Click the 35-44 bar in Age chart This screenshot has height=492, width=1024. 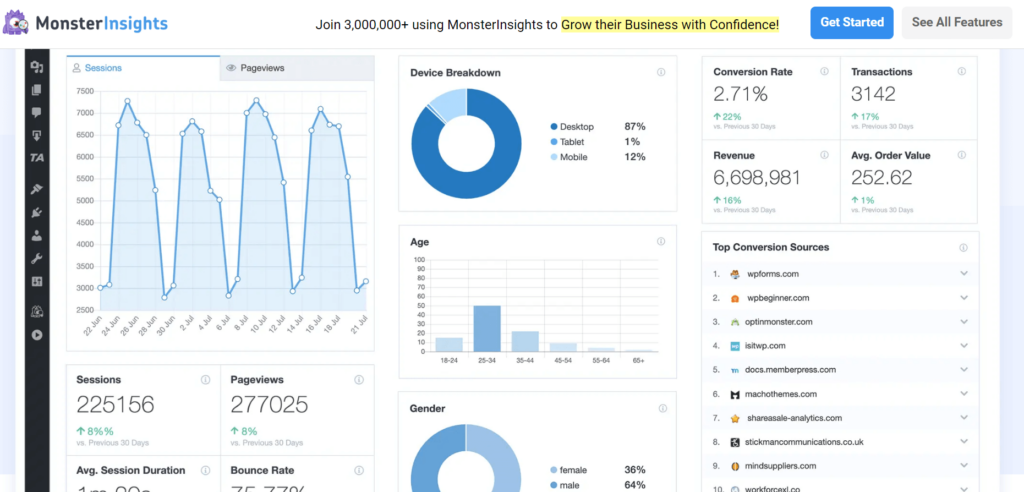[525, 342]
